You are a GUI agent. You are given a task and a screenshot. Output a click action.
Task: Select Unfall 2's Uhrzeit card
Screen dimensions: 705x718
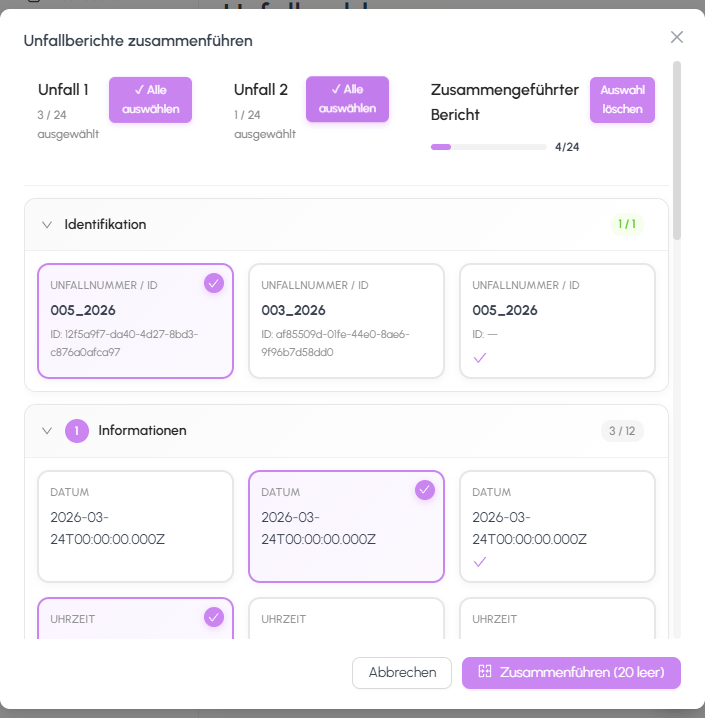(x=346, y=620)
